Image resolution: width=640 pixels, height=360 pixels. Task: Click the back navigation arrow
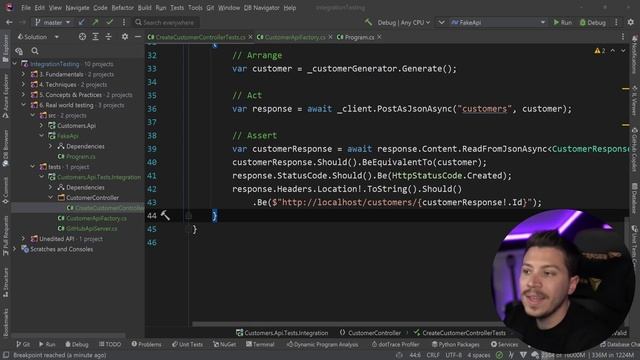(x=9, y=22)
